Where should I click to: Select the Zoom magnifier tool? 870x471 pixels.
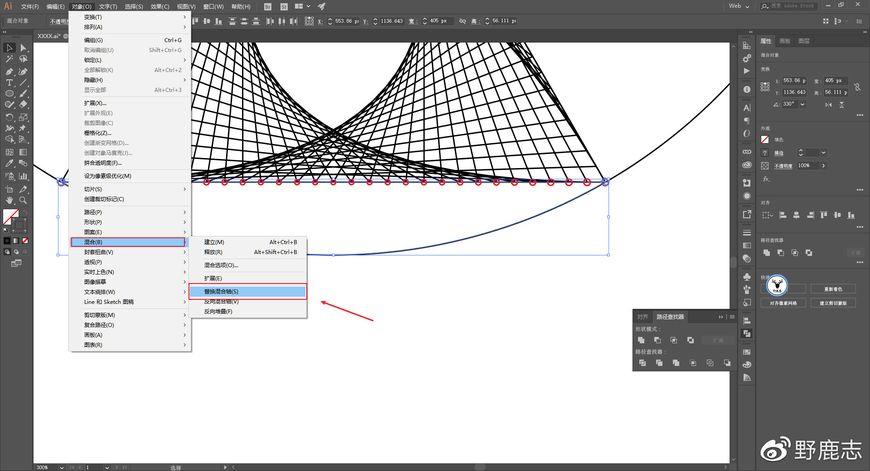point(23,200)
